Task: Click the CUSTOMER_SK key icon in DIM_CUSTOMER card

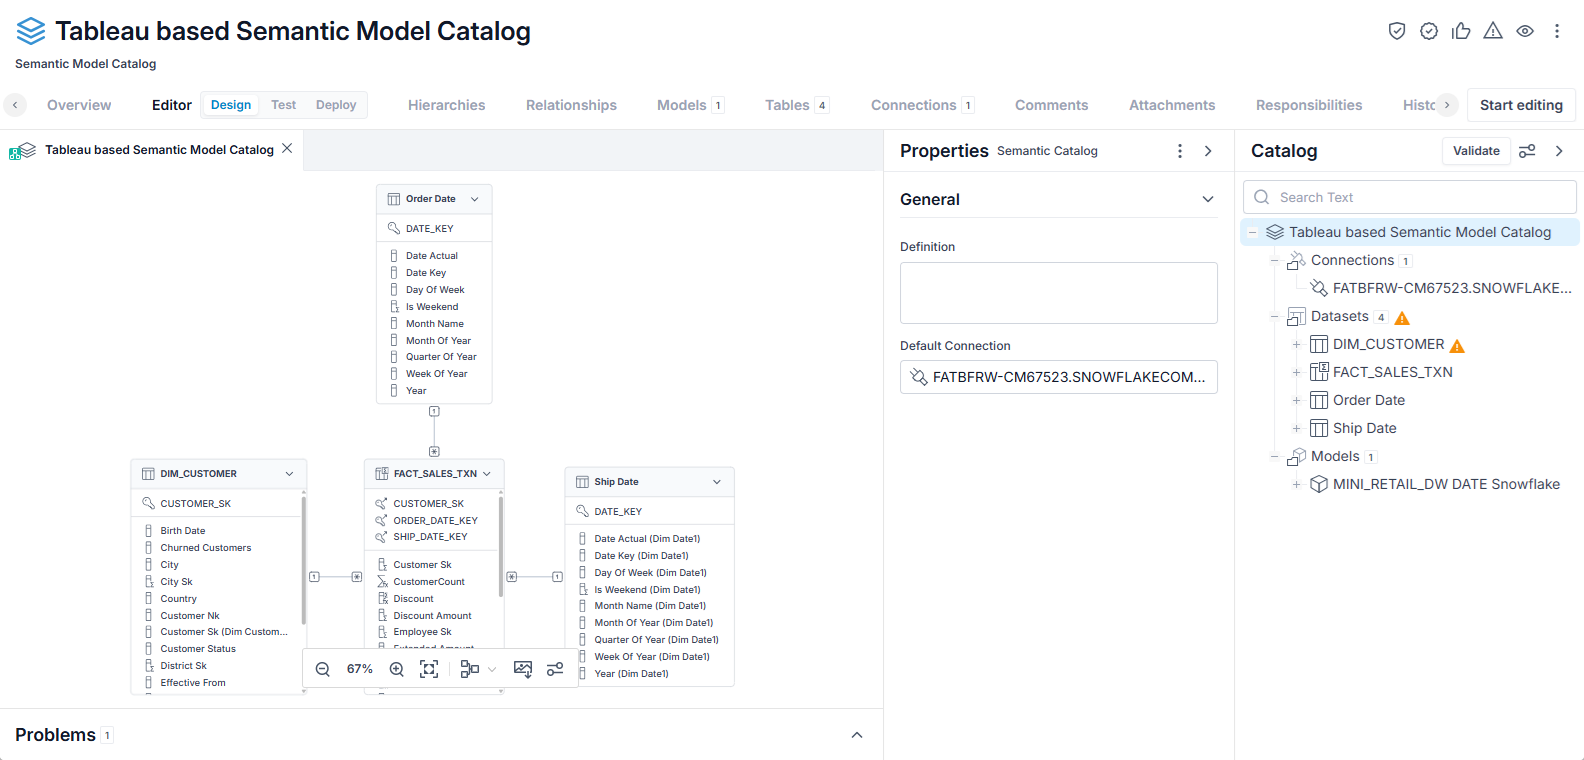Action: pos(149,503)
